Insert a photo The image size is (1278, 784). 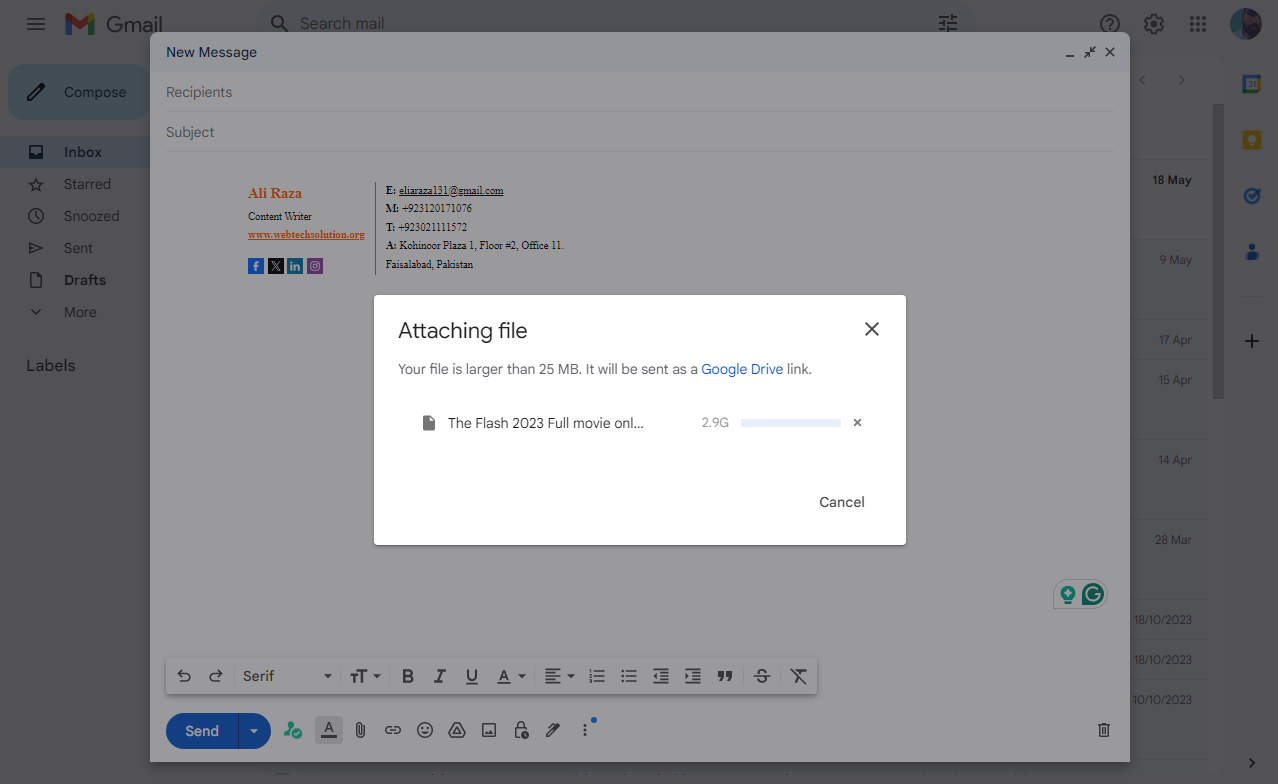tap(489, 730)
